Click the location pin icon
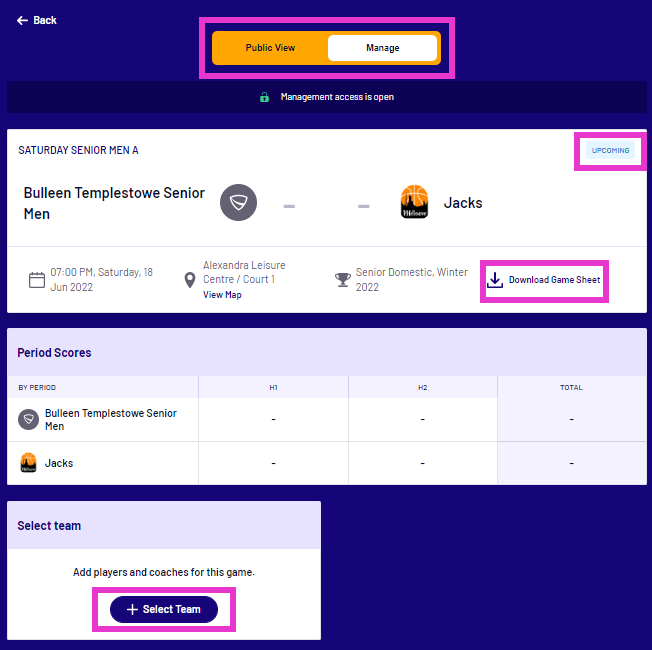Viewport: 652px width, 650px height. [189, 280]
